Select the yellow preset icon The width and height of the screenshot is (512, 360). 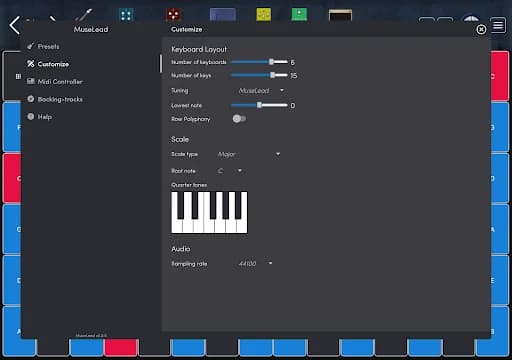pos(263,15)
